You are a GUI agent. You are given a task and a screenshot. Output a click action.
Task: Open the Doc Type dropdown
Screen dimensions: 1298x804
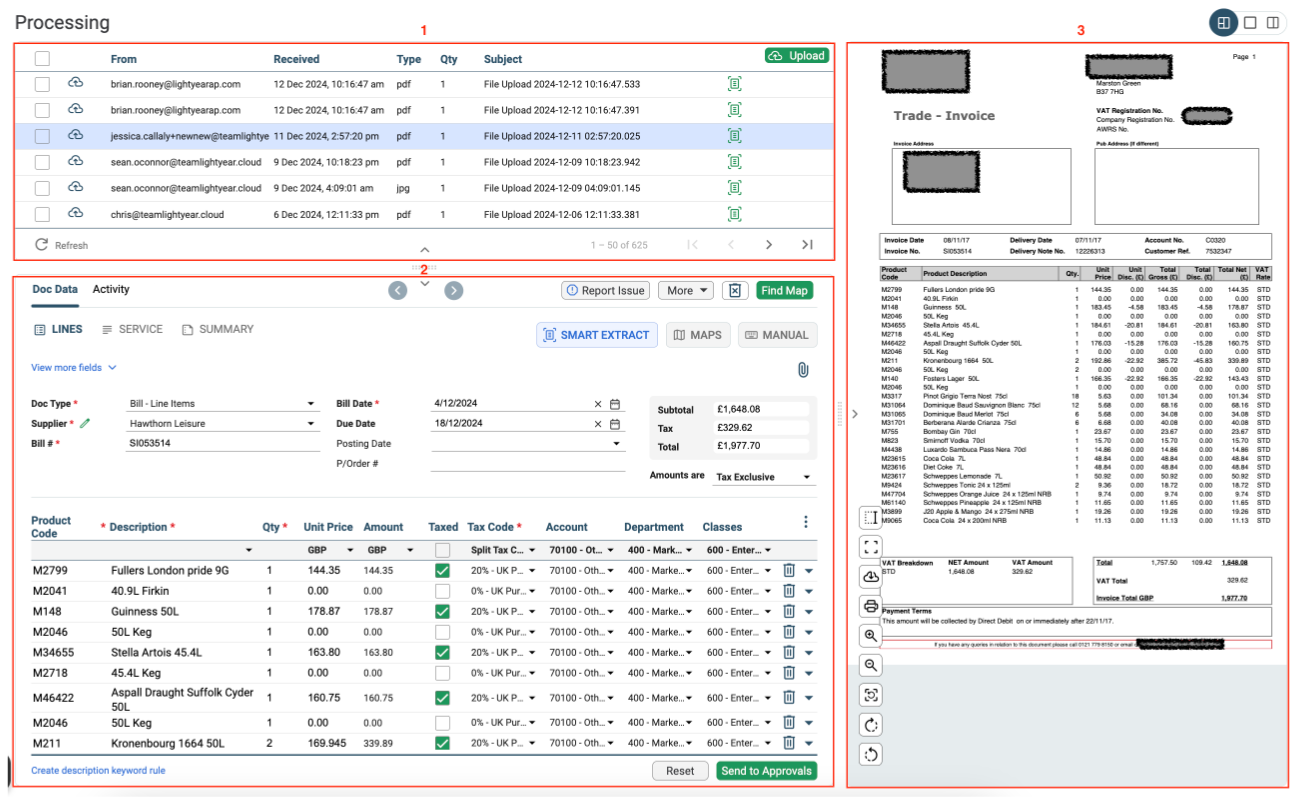pos(223,404)
